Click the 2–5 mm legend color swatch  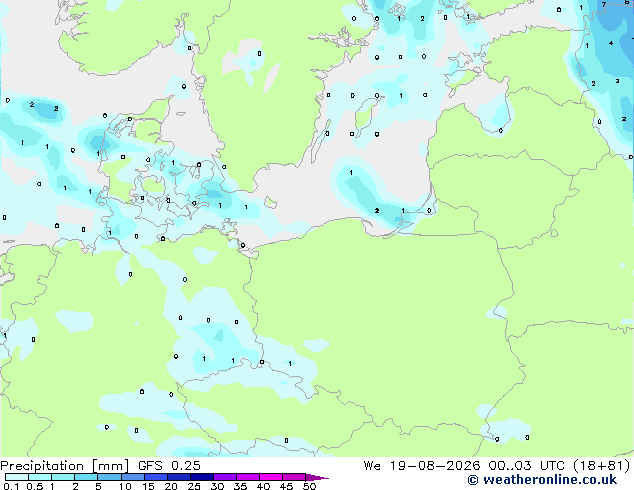pyautogui.click(x=86, y=477)
